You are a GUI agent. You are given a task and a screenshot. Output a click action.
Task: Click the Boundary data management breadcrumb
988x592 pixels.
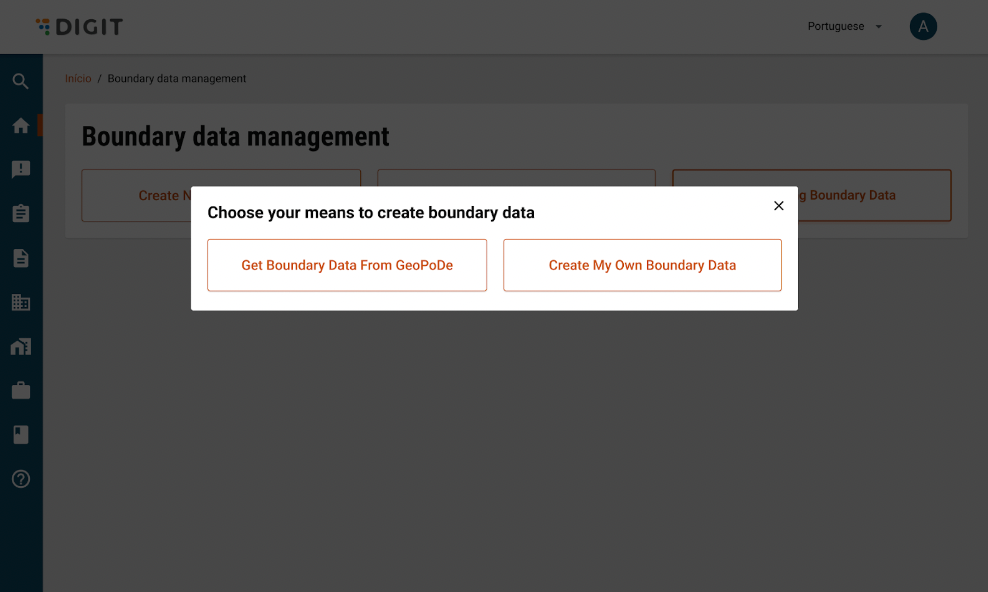(x=177, y=79)
